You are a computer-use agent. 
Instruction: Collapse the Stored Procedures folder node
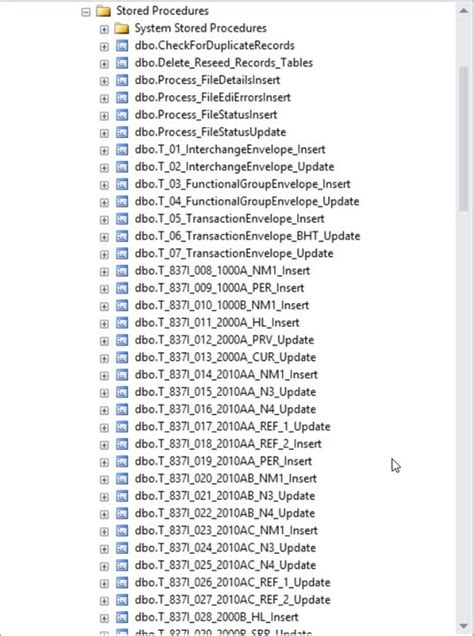tap(86, 12)
